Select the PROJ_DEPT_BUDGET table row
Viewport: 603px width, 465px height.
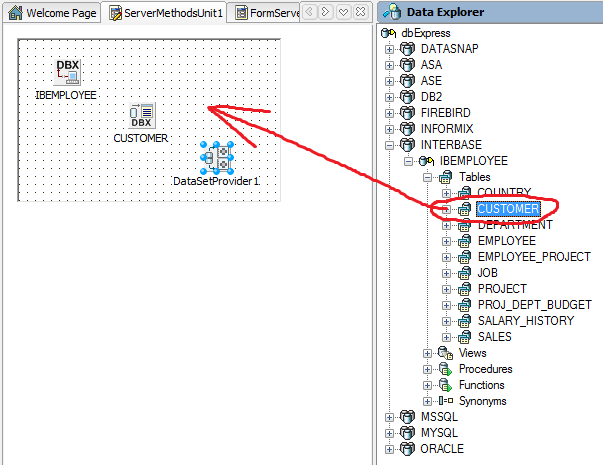(535, 305)
